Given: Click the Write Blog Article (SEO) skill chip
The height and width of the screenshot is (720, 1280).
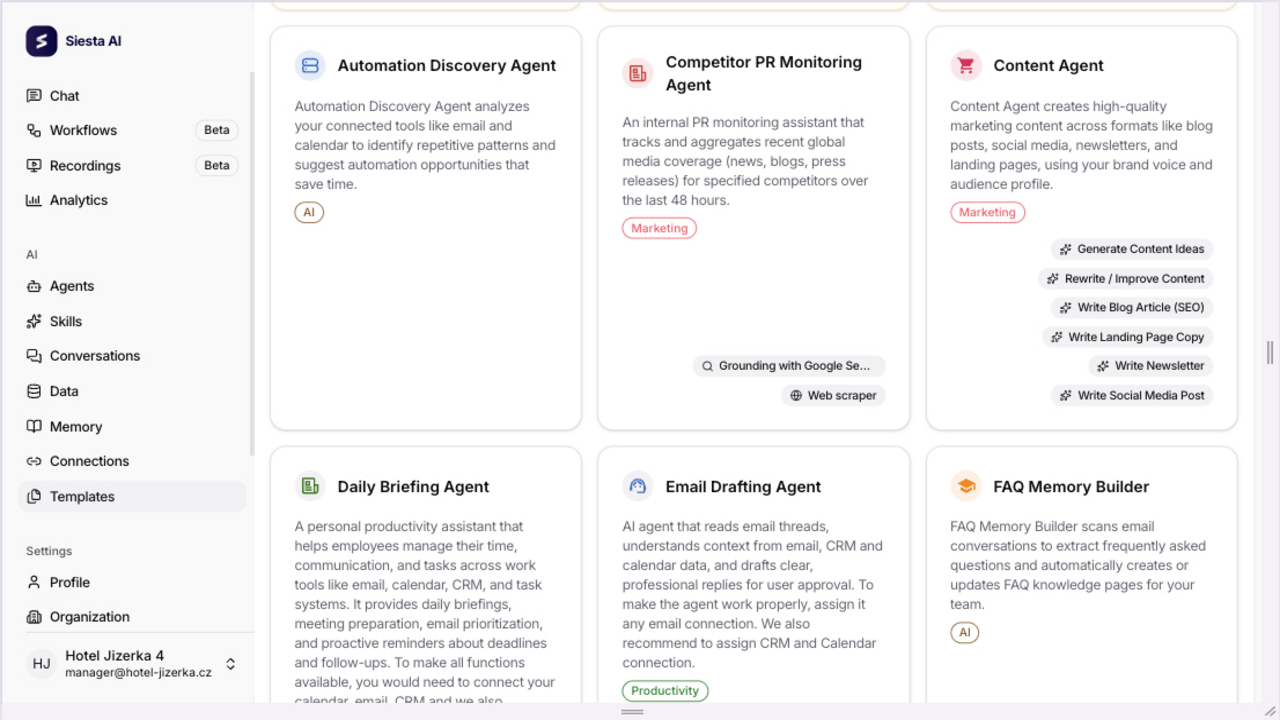Looking at the screenshot, I should pos(1132,308).
